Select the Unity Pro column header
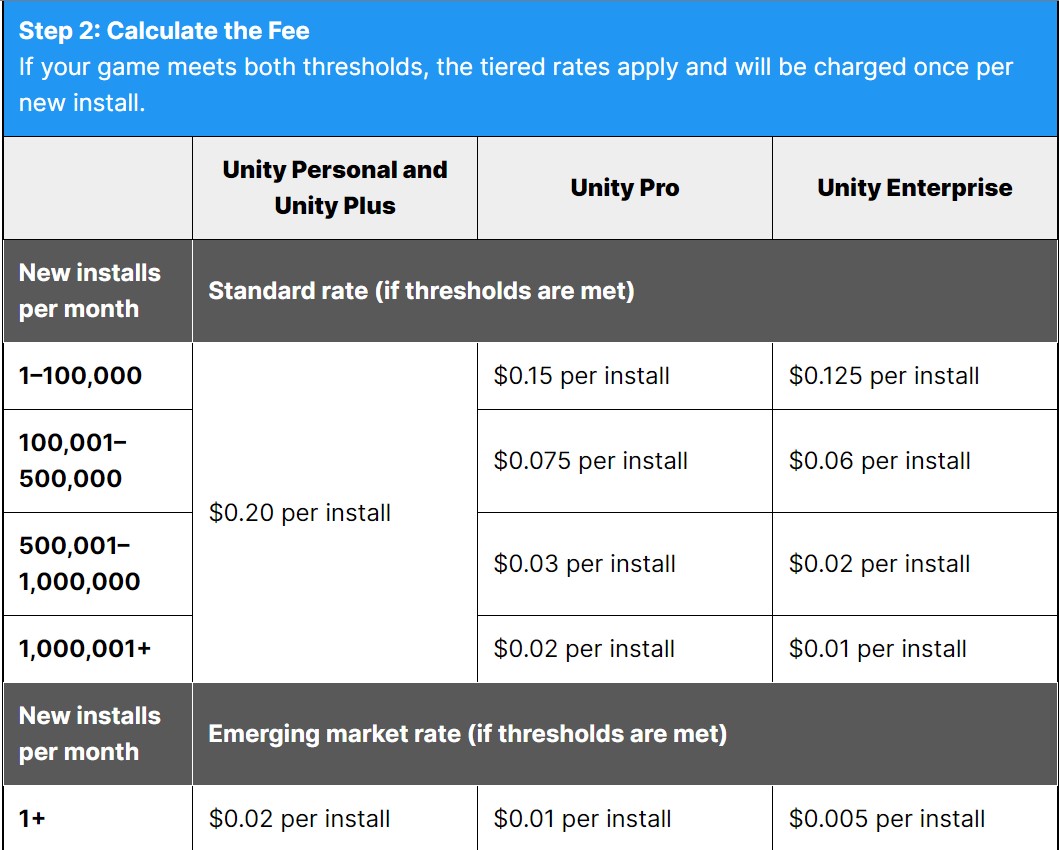This screenshot has width=1059, height=850. coord(625,188)
